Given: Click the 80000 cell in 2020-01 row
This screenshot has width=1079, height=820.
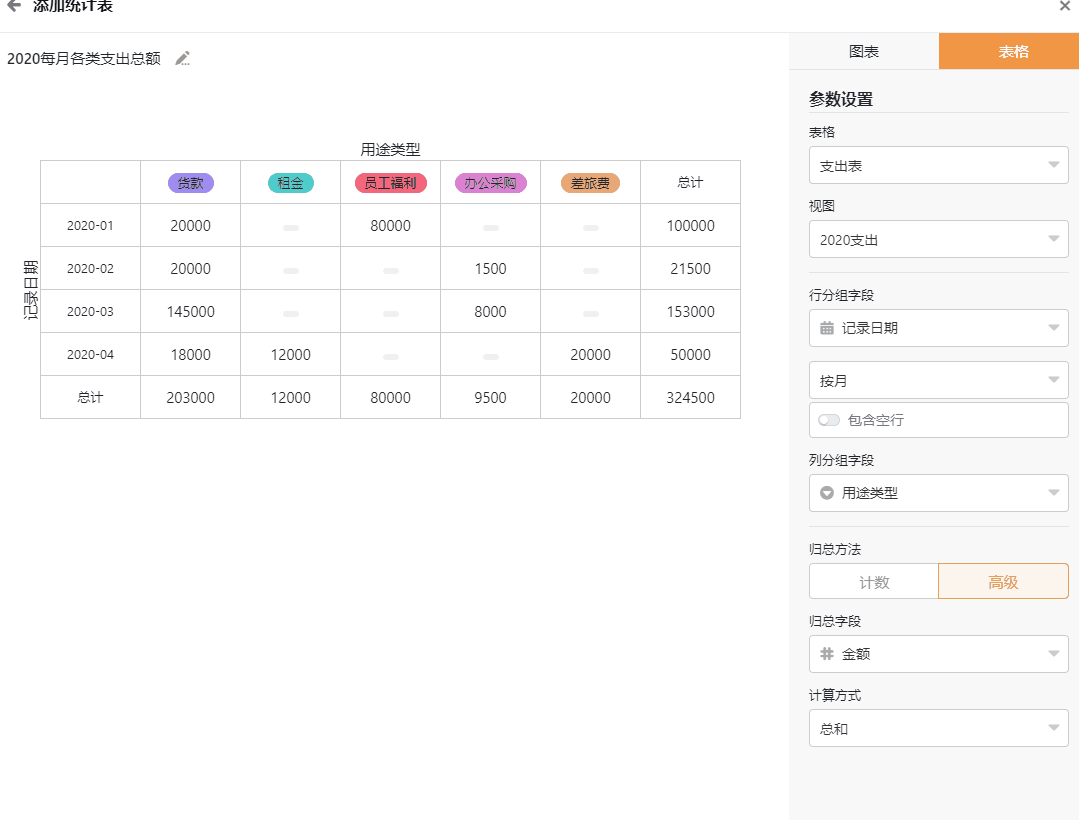Looking at the screenshot, I should tap(390, 226).
